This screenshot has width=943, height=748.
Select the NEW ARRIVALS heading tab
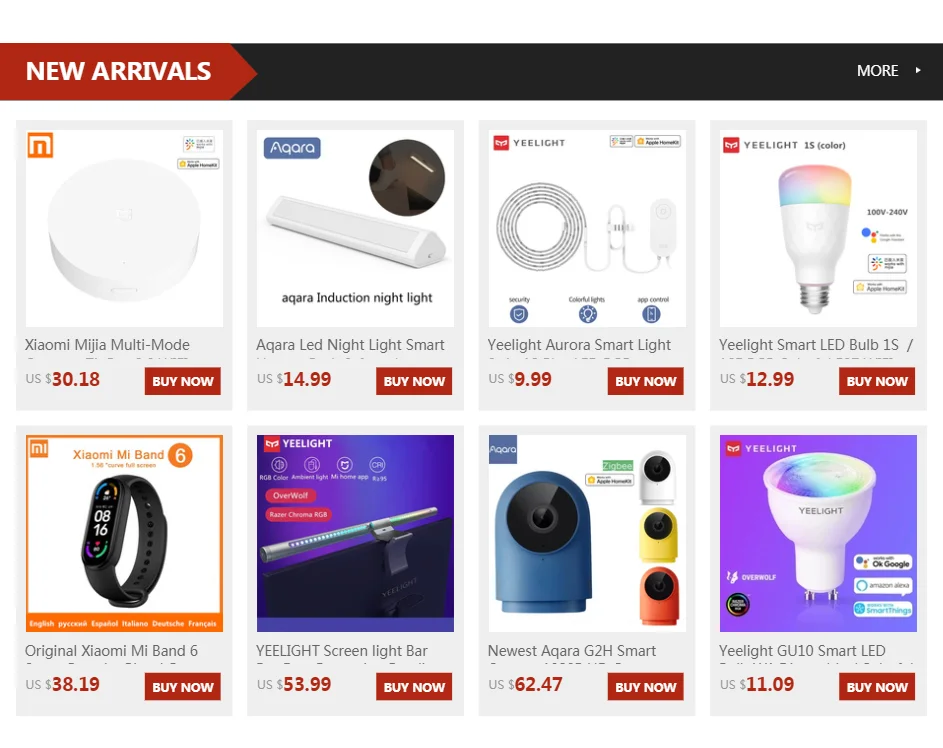(118, 72)
